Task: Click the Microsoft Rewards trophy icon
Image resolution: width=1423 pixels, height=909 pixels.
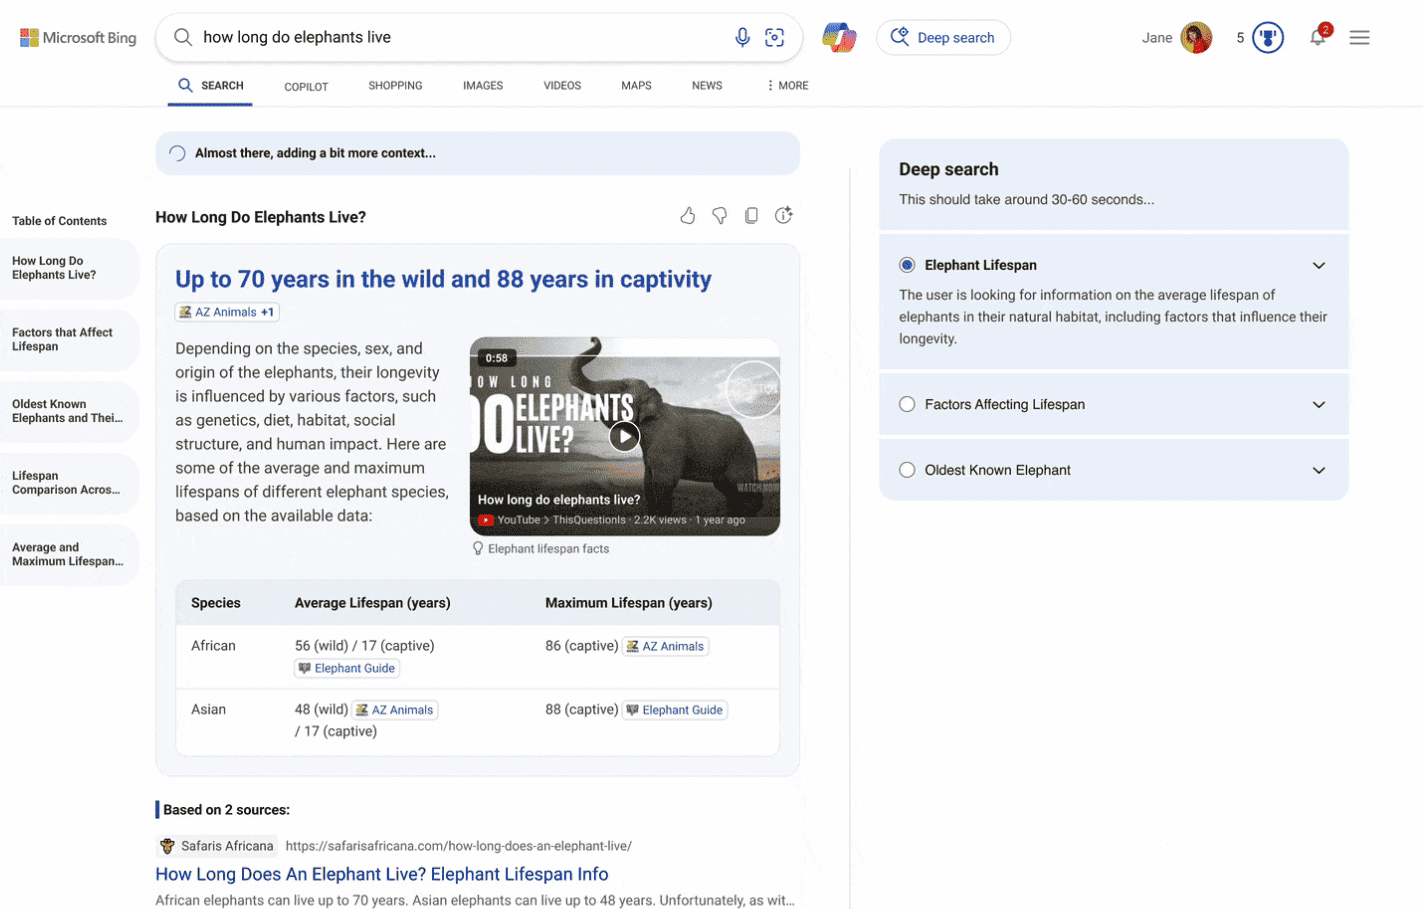Action: pos(1266,36)
